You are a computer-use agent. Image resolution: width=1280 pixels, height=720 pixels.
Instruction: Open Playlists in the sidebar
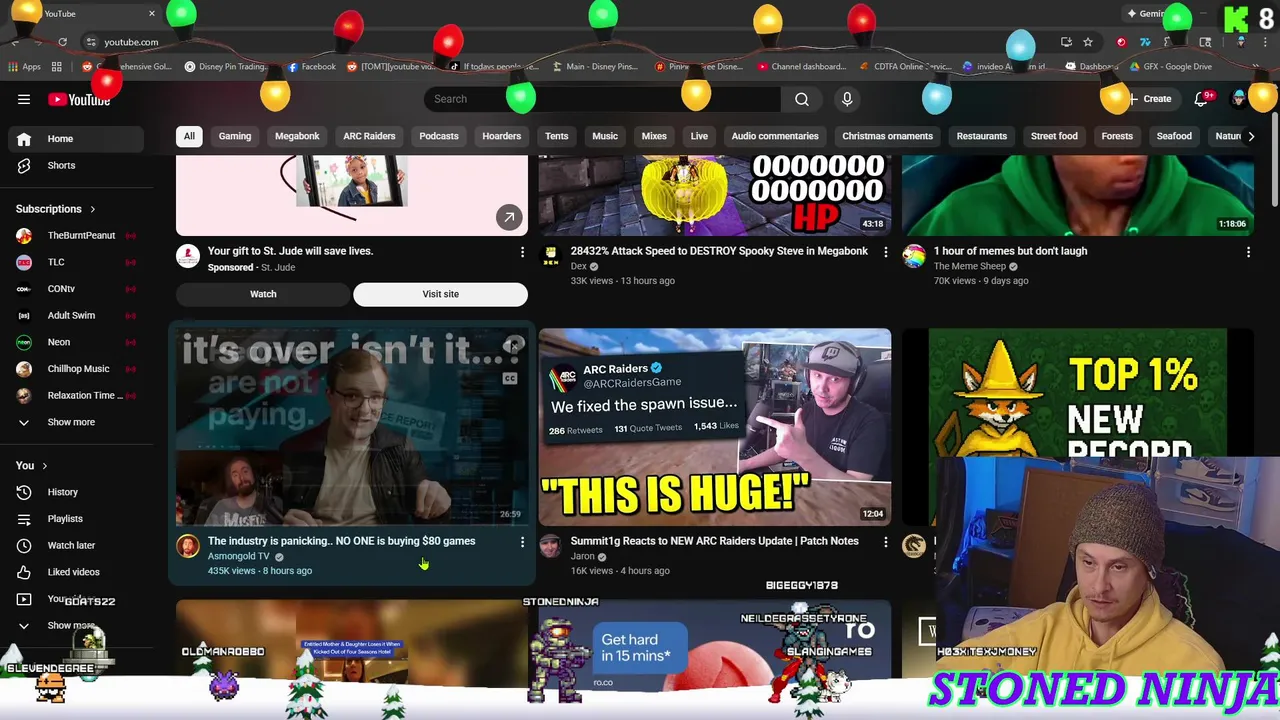(76, 519)
